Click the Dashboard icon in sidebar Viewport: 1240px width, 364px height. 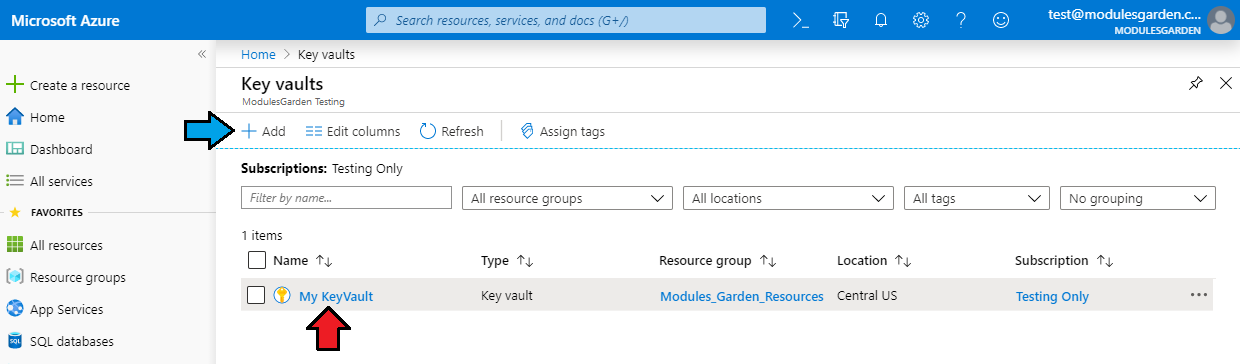(x=15, y=149)
